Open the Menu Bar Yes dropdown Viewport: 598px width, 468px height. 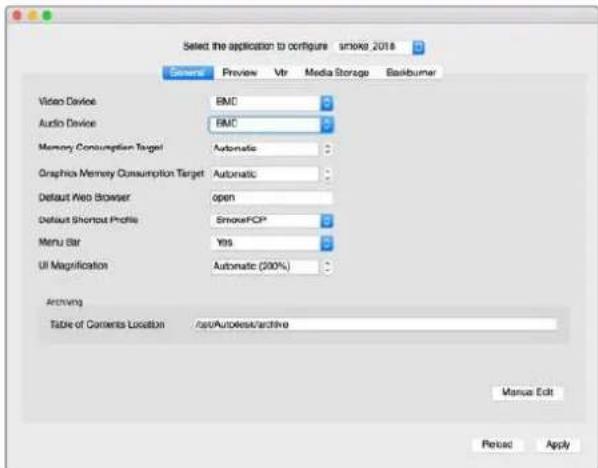[x=272, y=243]
